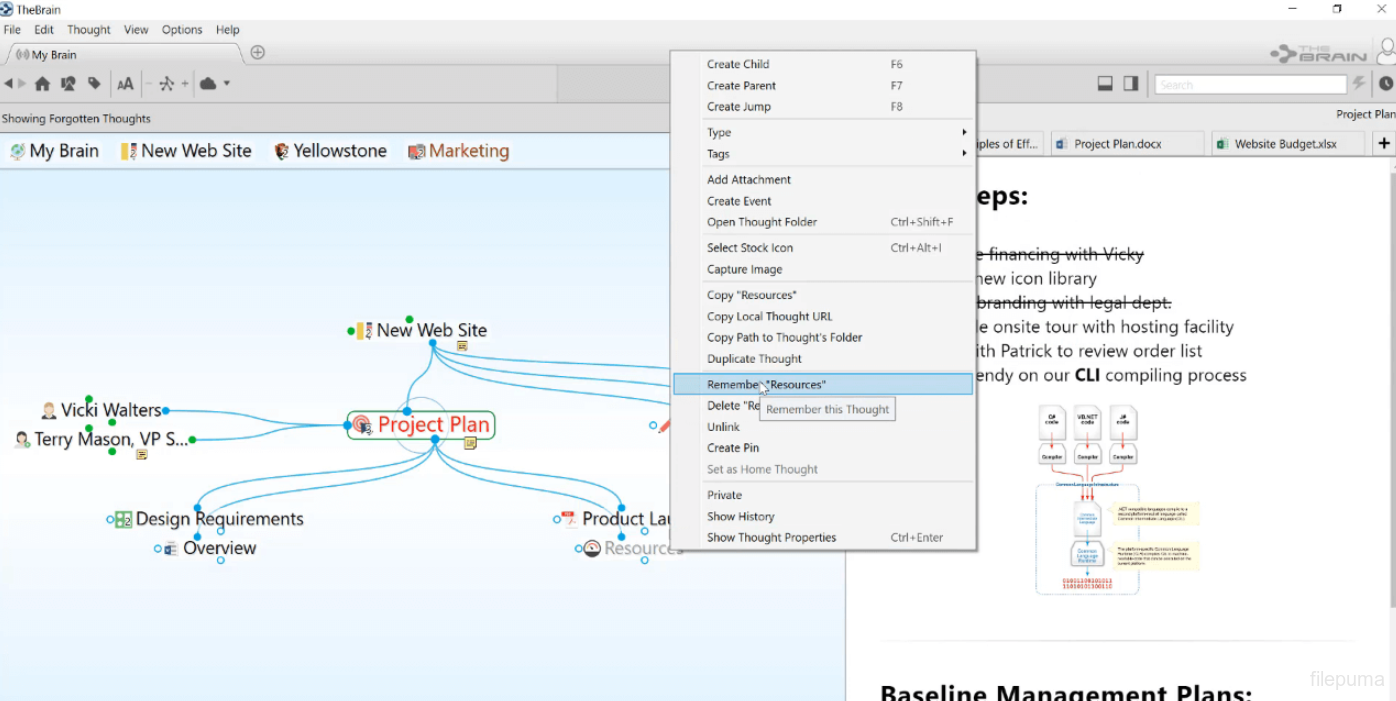Viewport: 1396px width, 701px height.
Task: Select Create Child from context menu
Action: (x=738, y=64)
